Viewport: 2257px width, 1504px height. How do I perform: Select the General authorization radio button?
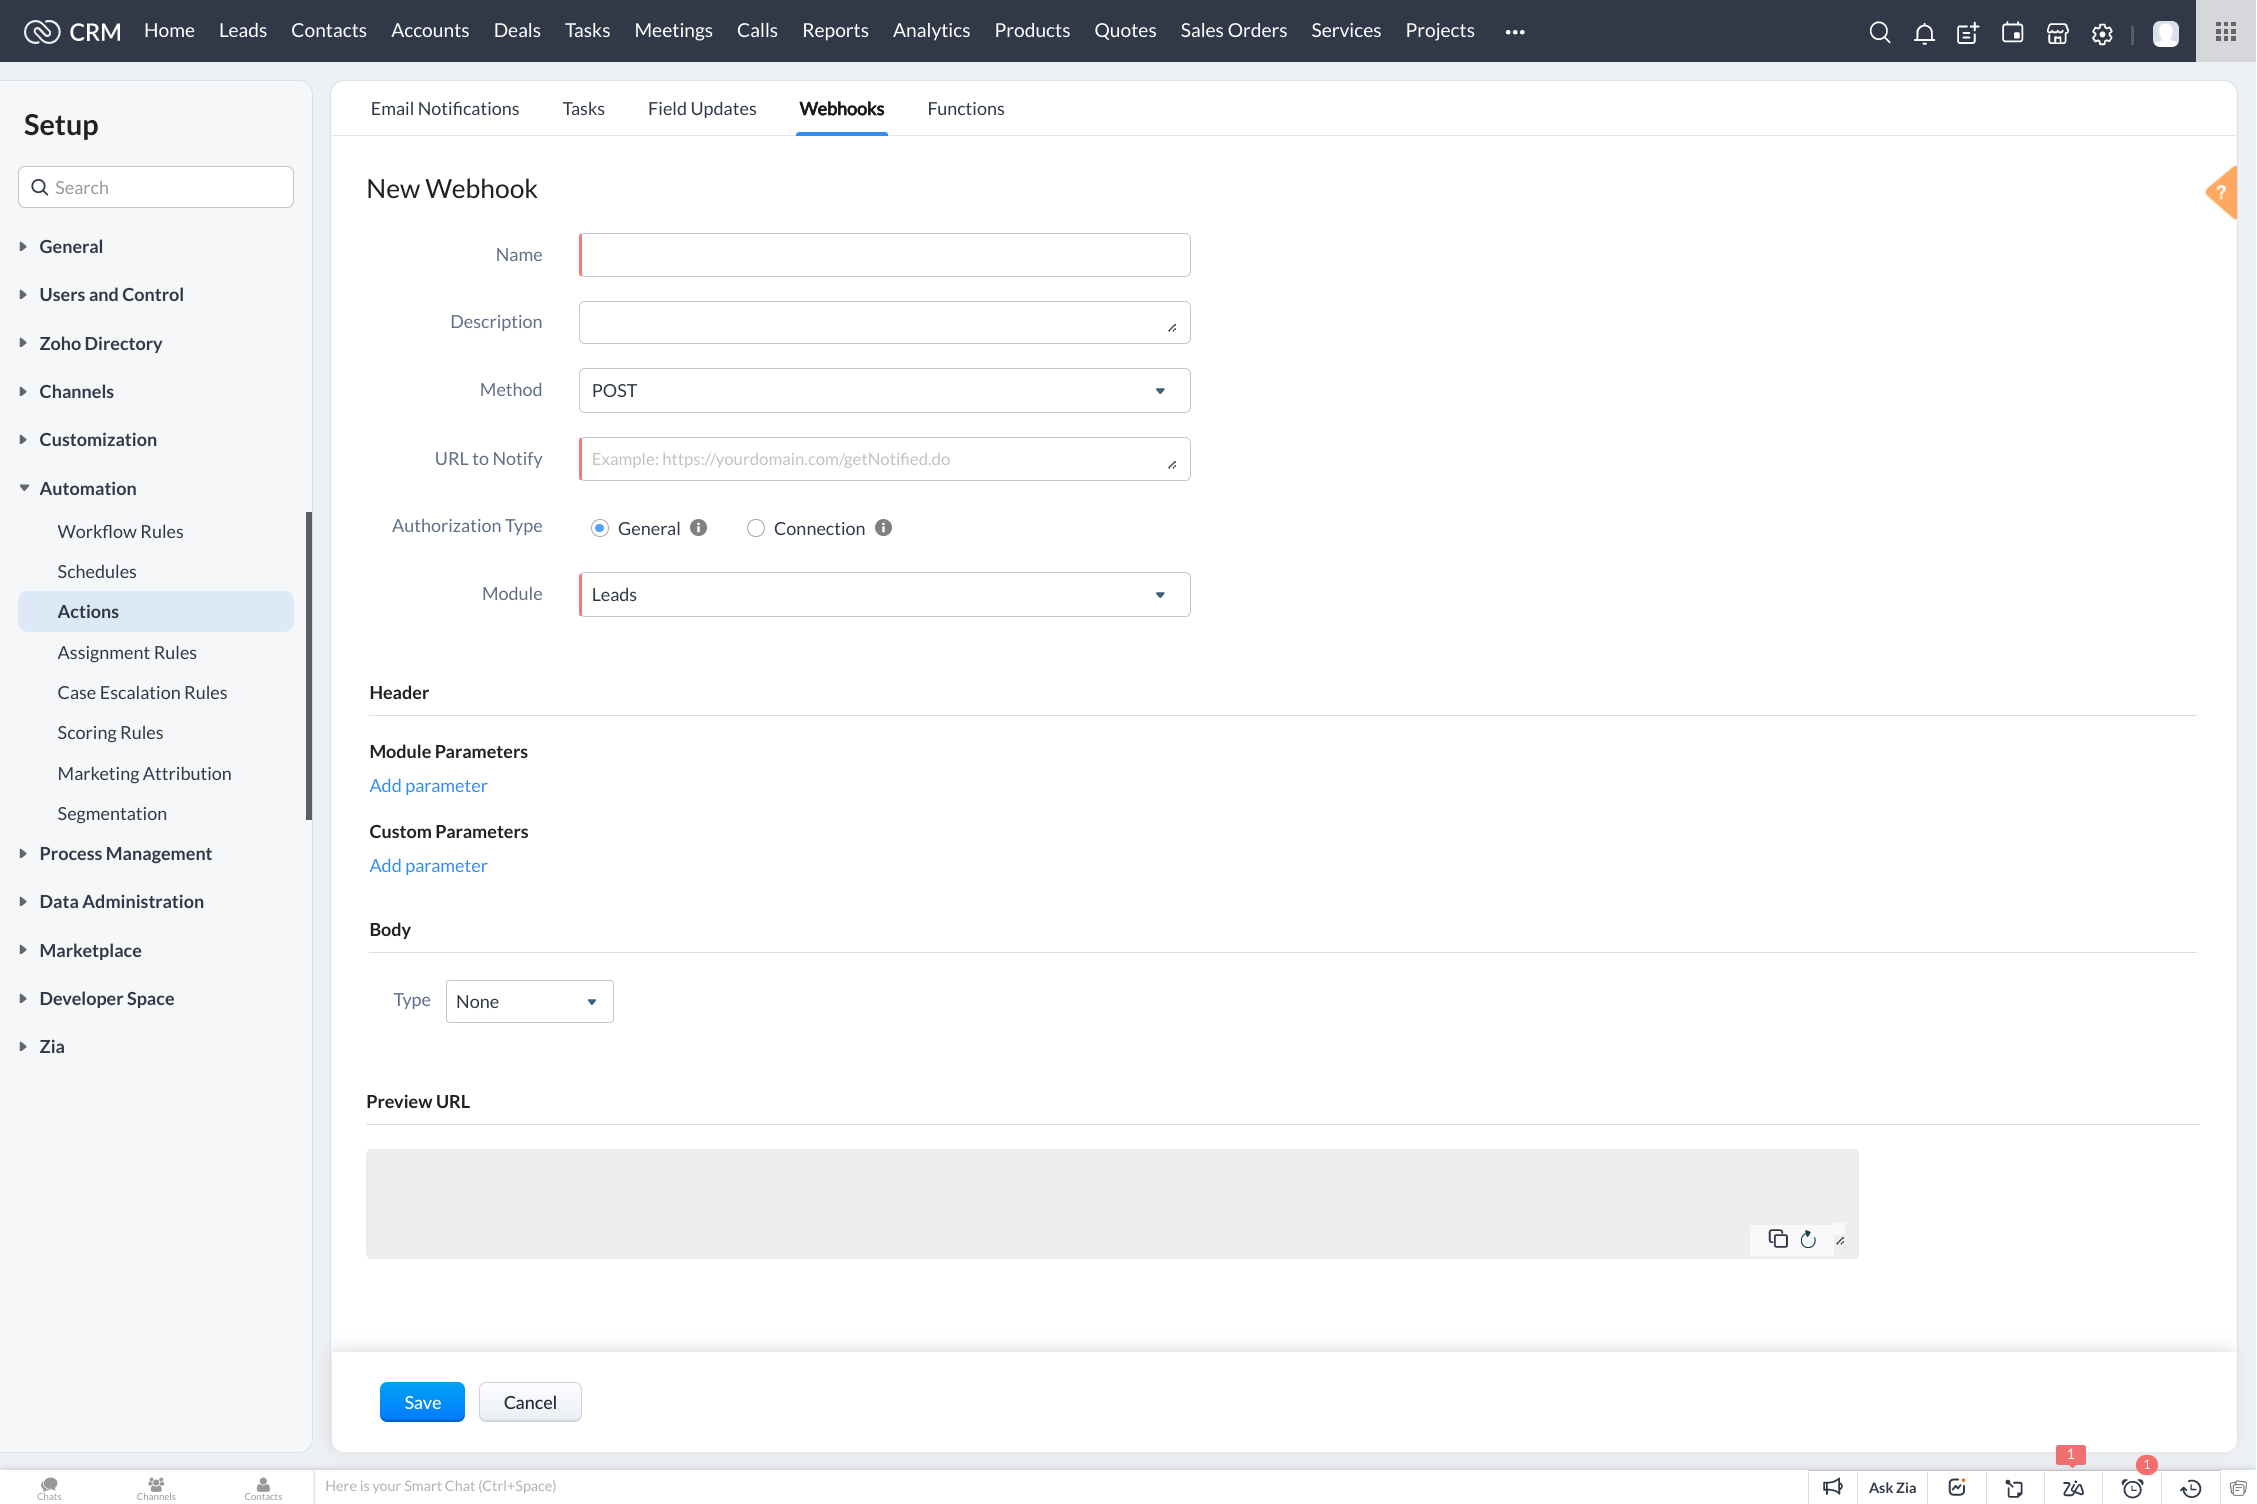[x=599, y=527]
